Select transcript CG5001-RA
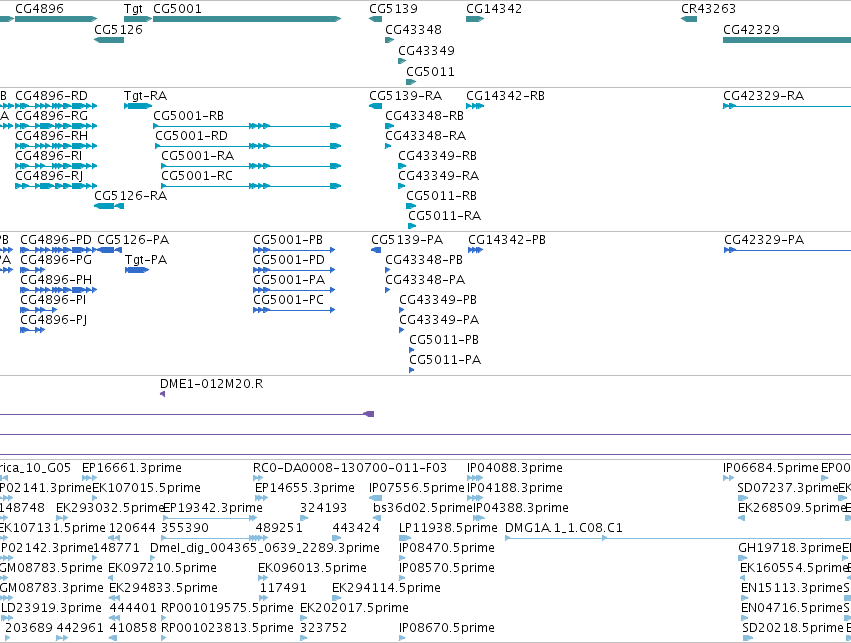The width and height of the screenshot is (851, 643). click(x=251, y=166)
